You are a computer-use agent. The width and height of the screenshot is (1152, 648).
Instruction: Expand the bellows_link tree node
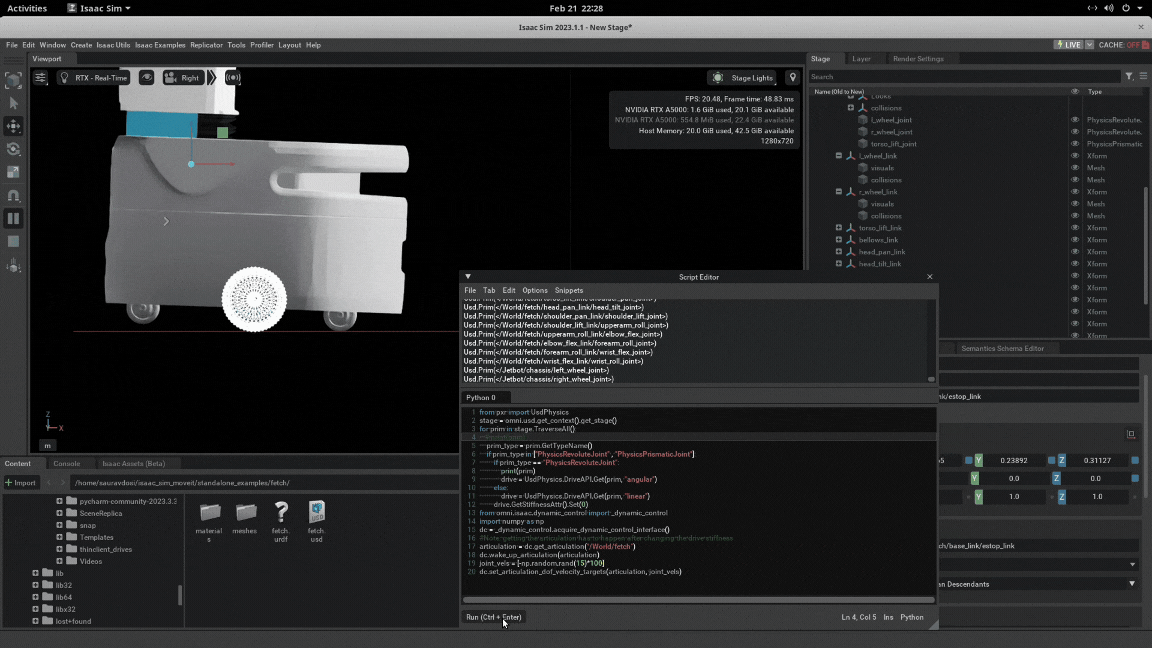coord(838,240)
